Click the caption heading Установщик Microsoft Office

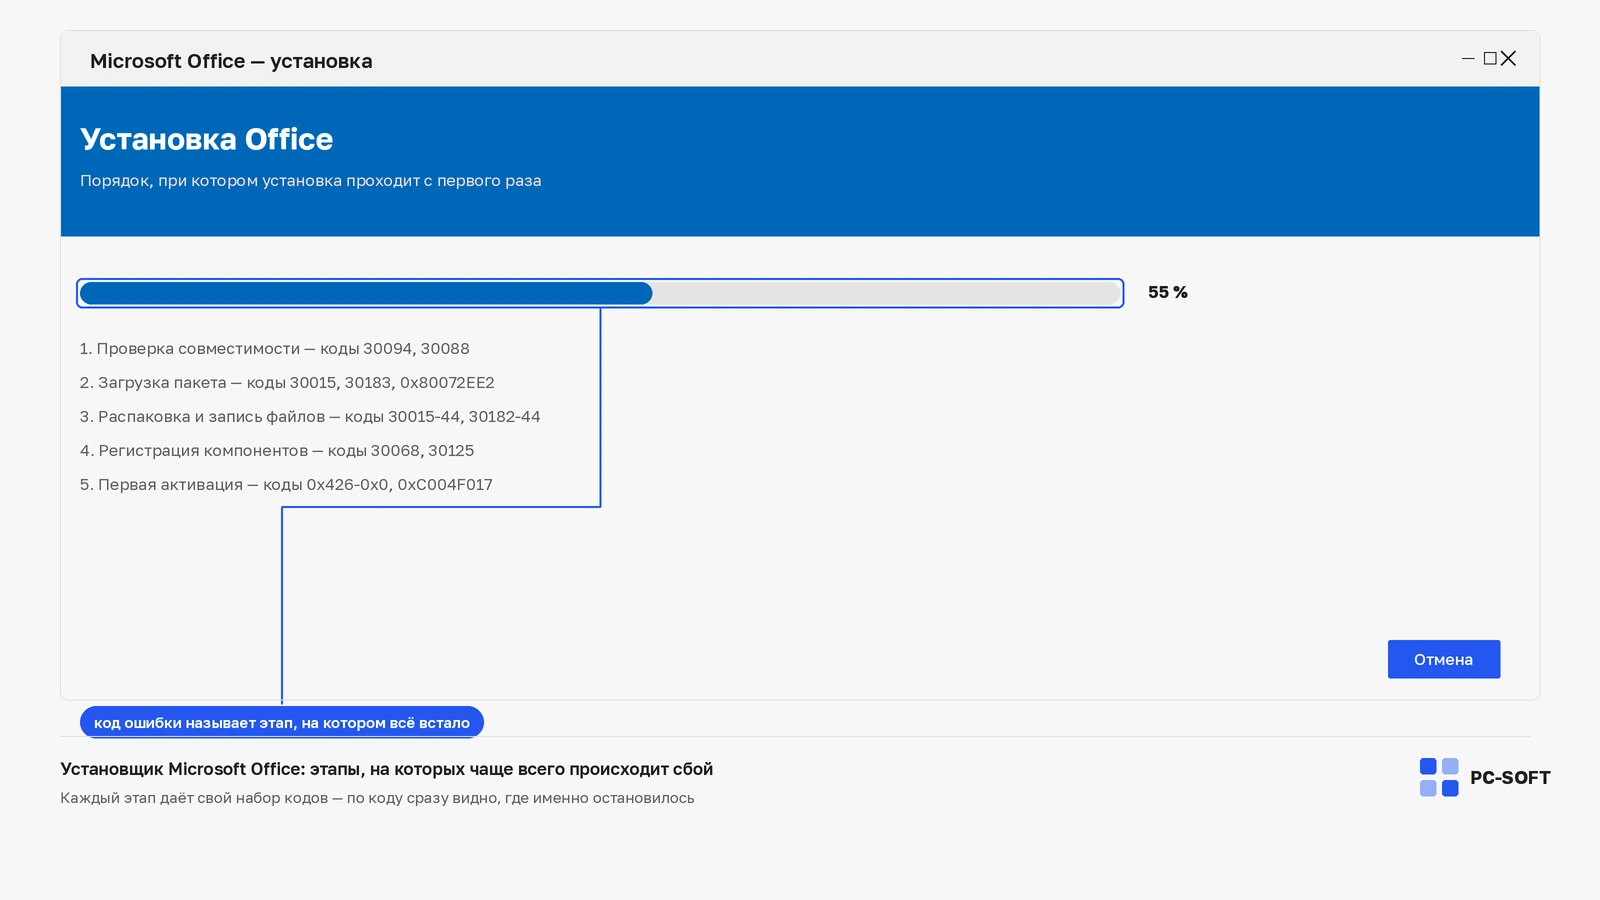[386, 769]
